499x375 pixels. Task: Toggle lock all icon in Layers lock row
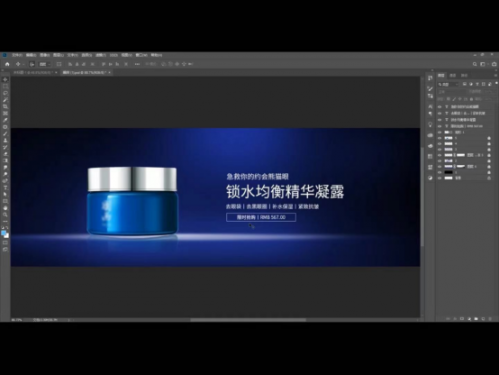pos(471,99)
